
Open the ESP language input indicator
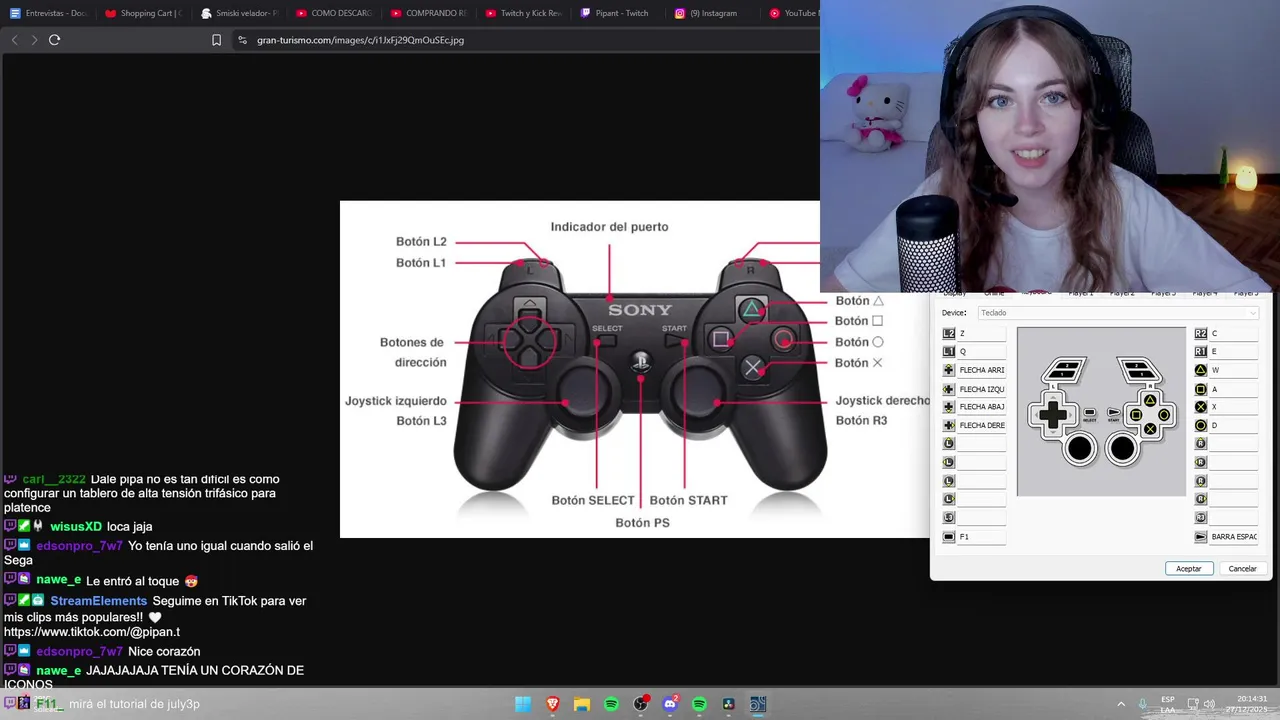[x=1168, y=704]
